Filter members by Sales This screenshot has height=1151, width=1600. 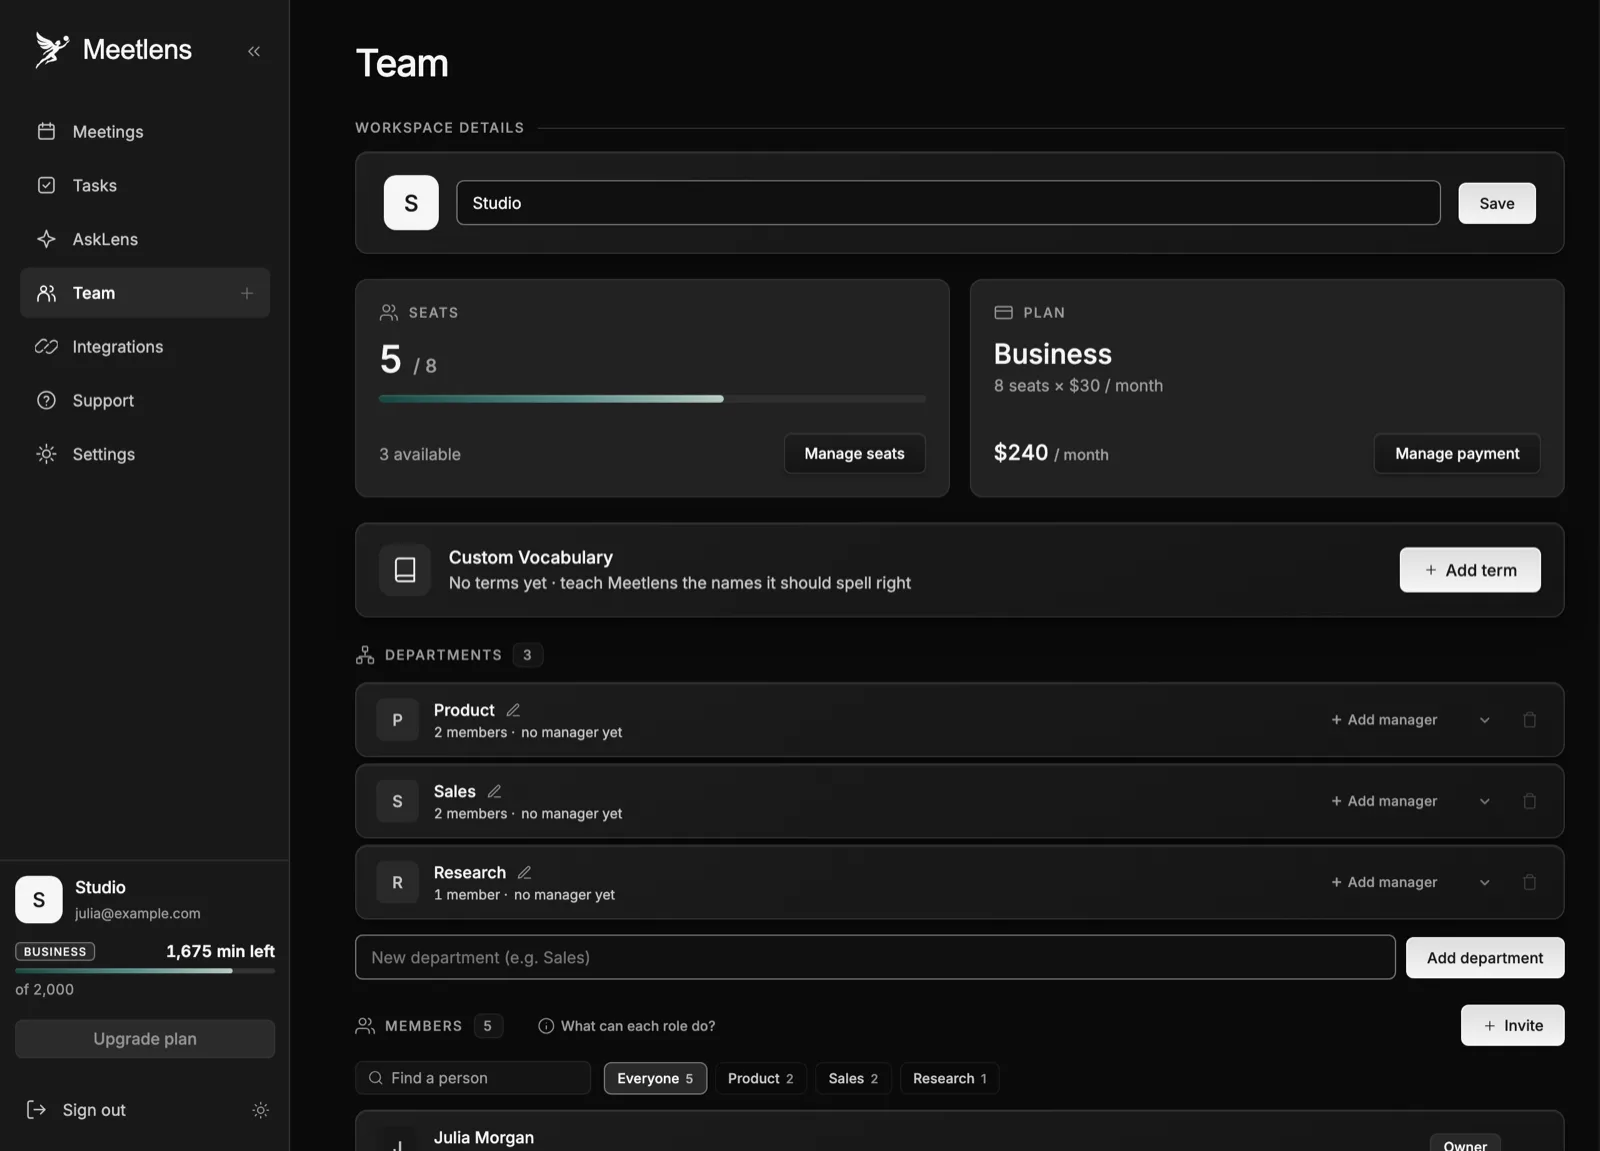click(x=853, y=1078)
